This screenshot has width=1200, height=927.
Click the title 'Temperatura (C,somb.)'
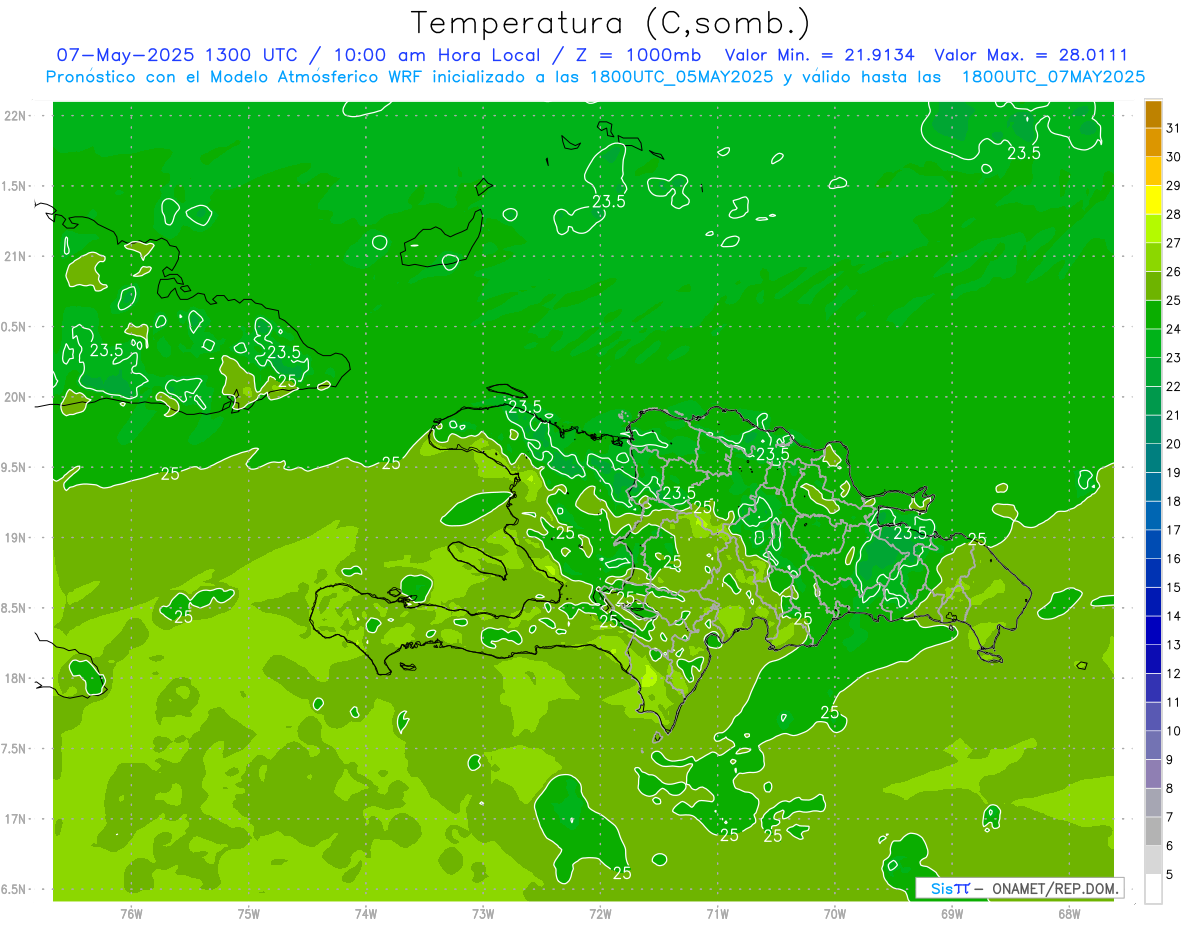point(611,23)
